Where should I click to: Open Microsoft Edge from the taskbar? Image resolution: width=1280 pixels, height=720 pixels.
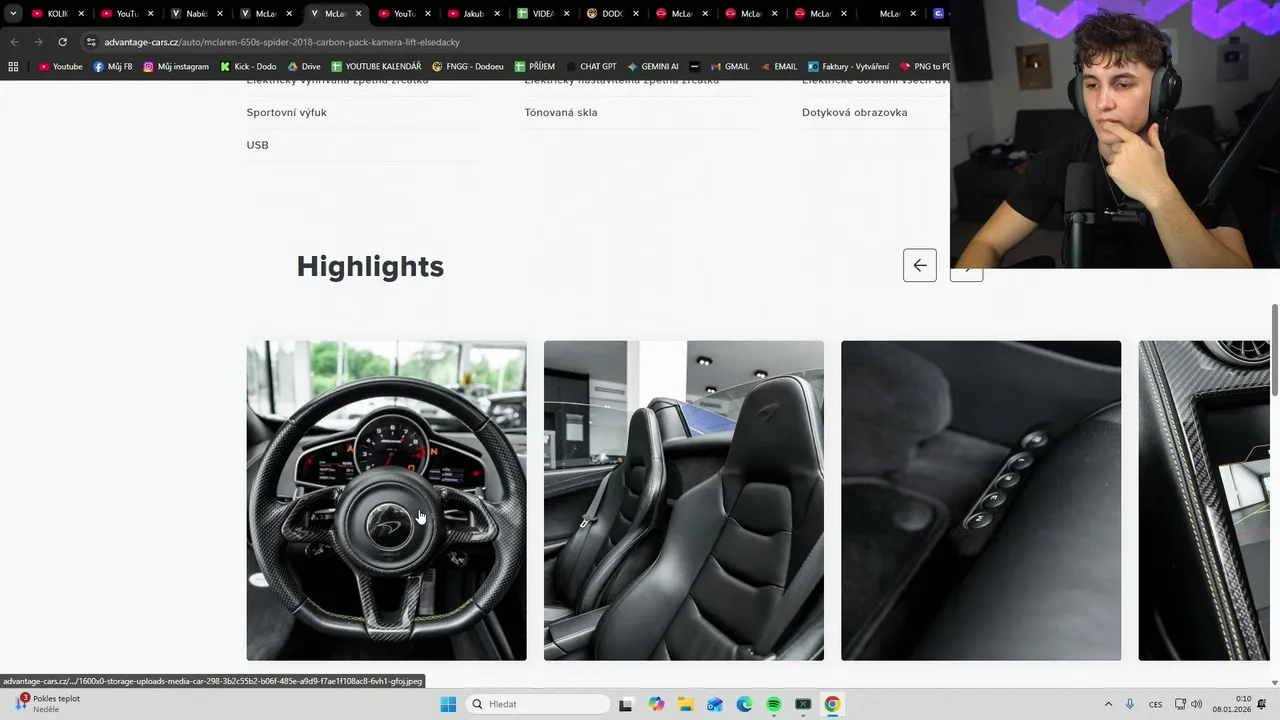point(744,704)
